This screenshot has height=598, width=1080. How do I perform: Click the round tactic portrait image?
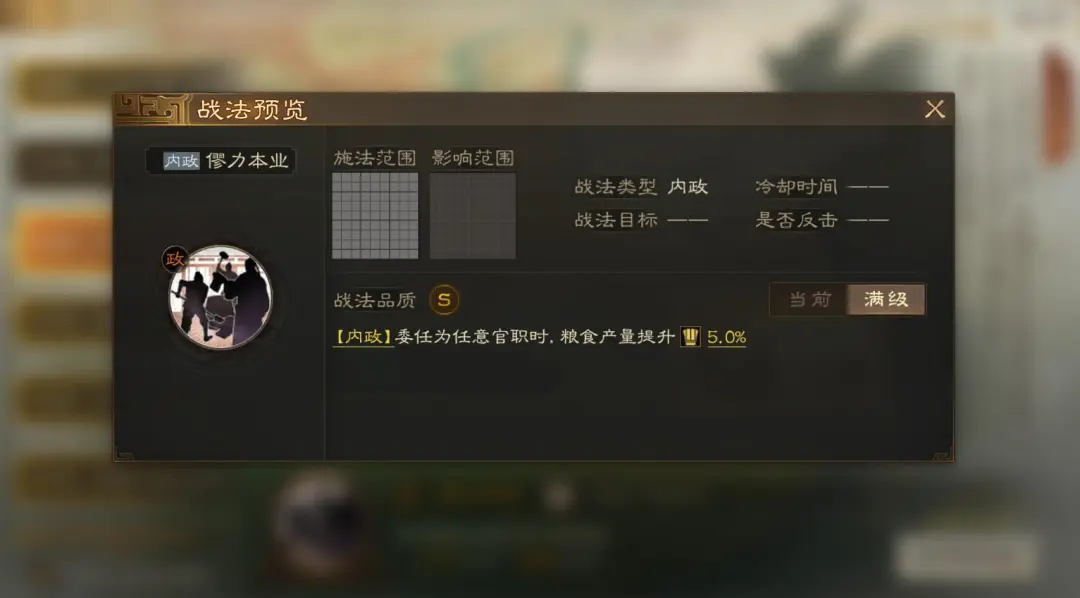click(221, 297)
